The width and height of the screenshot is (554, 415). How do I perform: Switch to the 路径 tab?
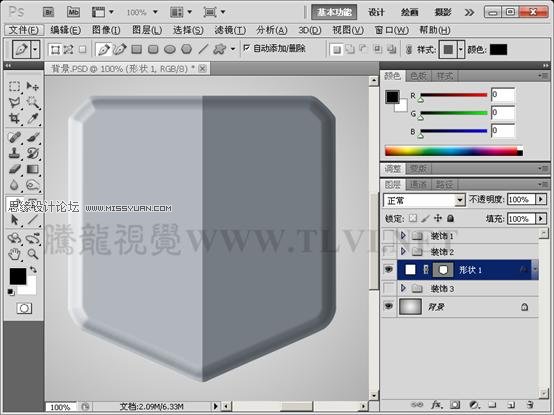(x=444, y=184)
